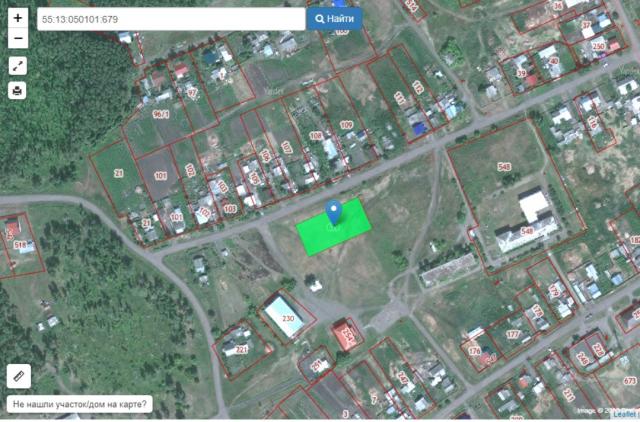Select parcel labeled 116
Image resolution: width=640 pixels, height=422 pixels.
point(592,122)
